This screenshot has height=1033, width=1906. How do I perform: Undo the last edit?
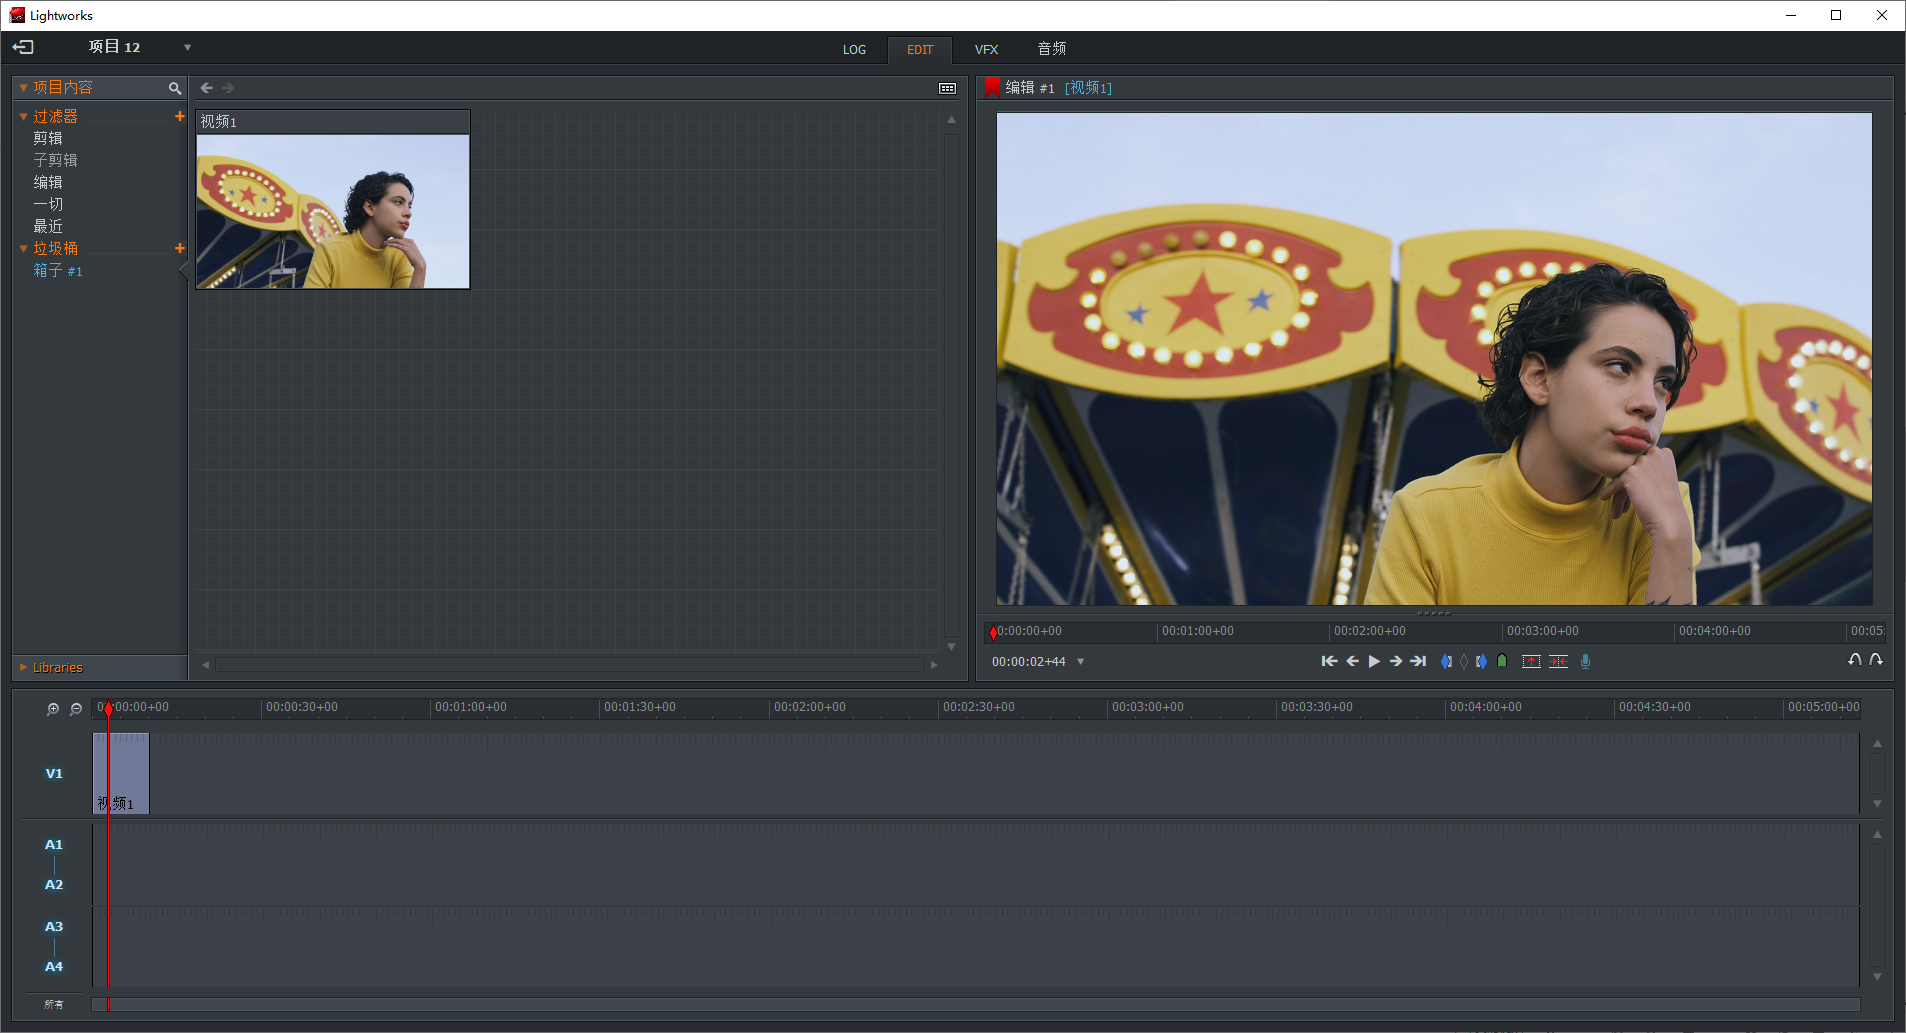pos(1855,660)
